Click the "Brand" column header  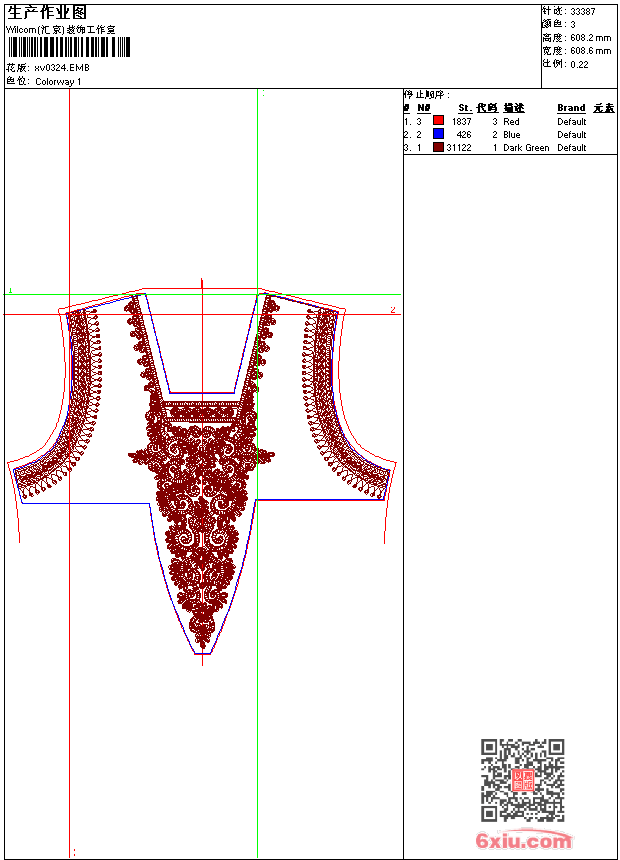tap(571, 108)
